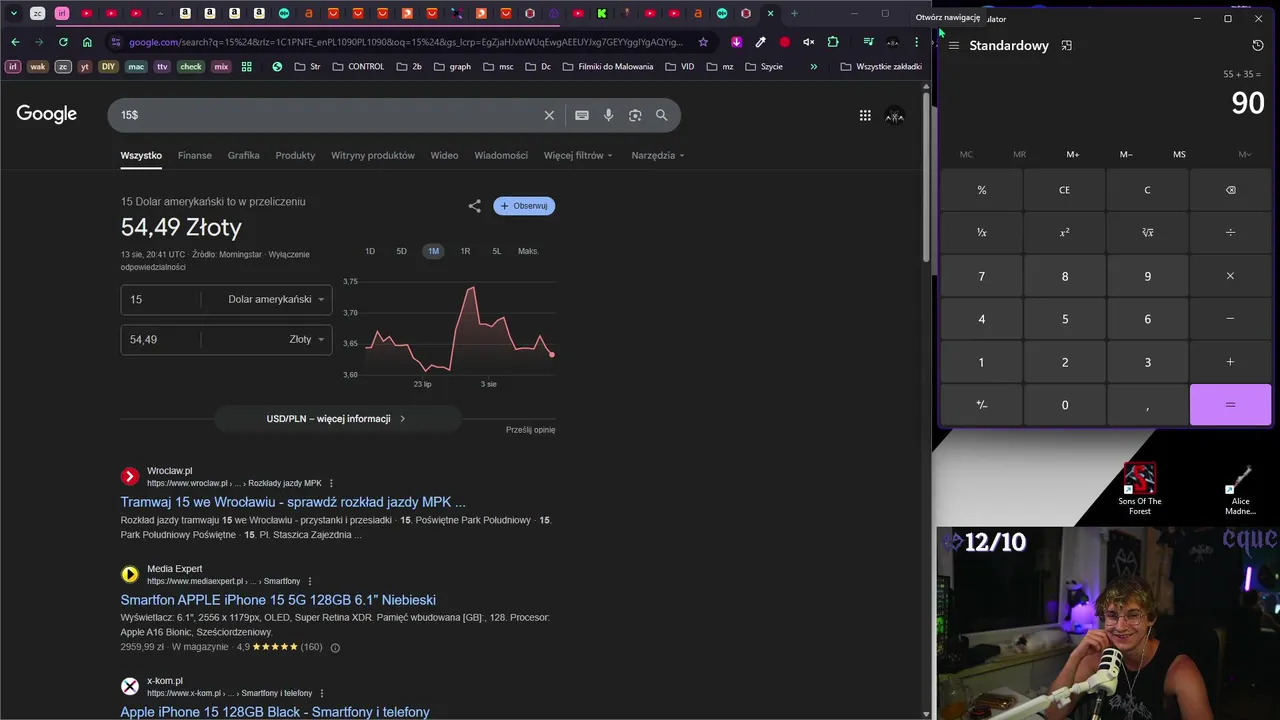This screenshot has width=1280, height=720.
Task: Select the 1M chart range
Action: (433, 251)
